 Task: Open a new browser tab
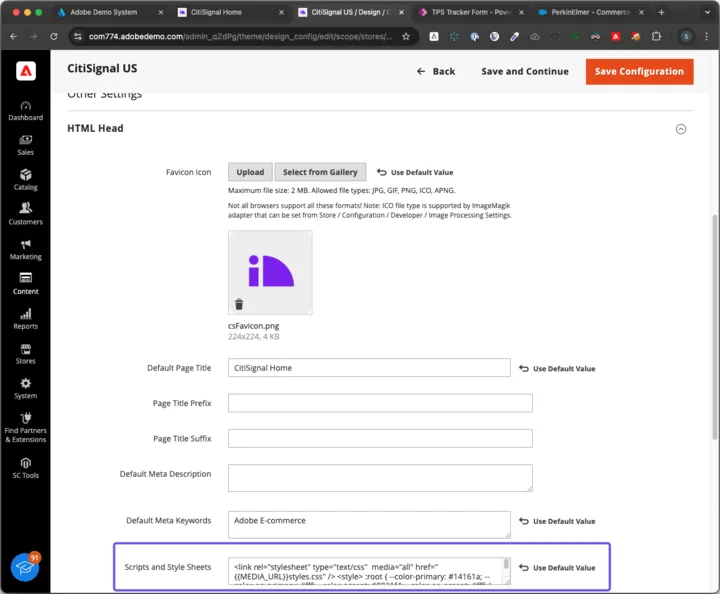[x=662, y=12]
